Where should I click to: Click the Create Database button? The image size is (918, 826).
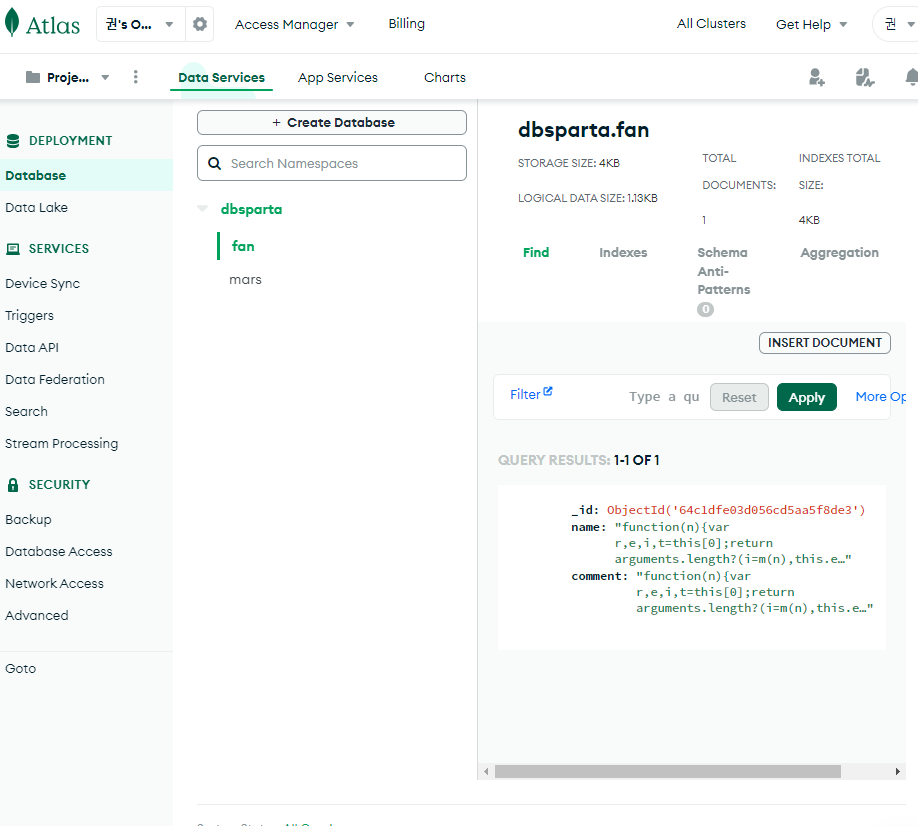[x=332, y=122]
